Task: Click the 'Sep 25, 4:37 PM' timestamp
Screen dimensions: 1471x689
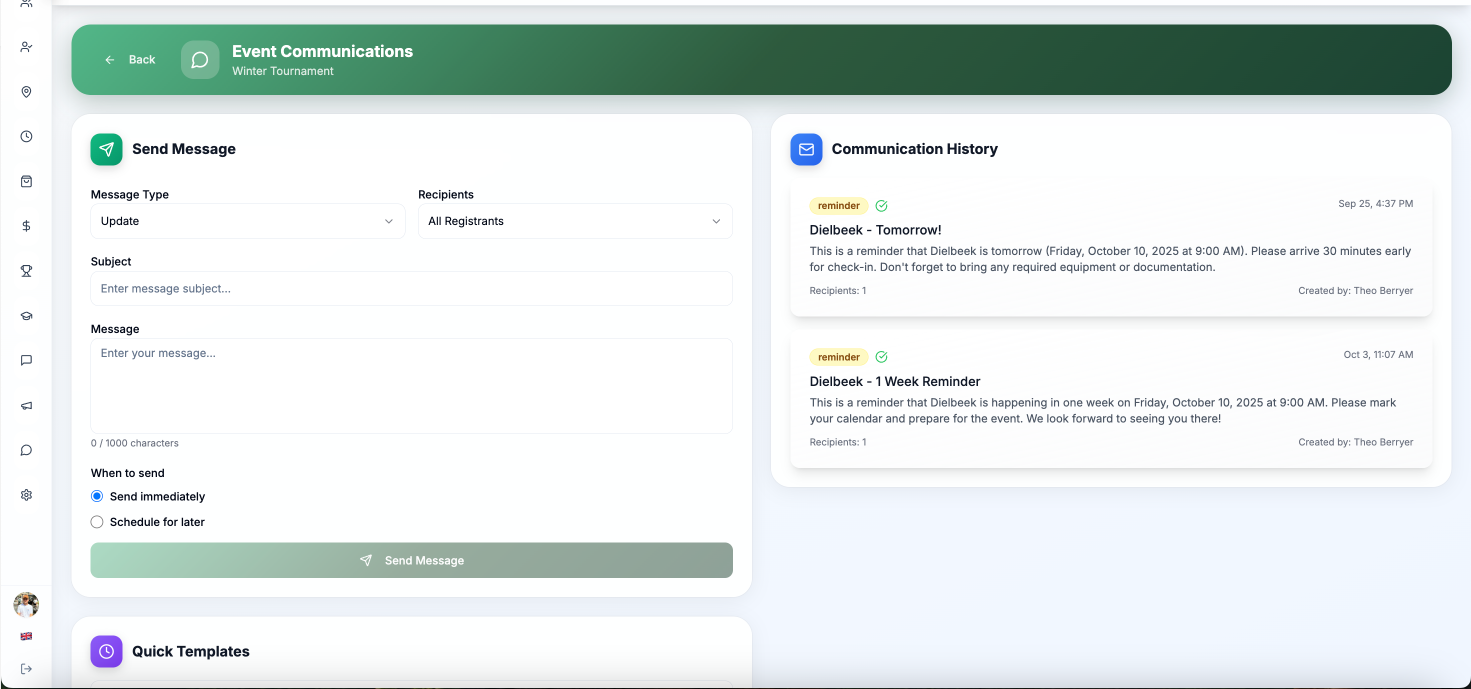Action: pyautogui.click(x=1375, y=204)
